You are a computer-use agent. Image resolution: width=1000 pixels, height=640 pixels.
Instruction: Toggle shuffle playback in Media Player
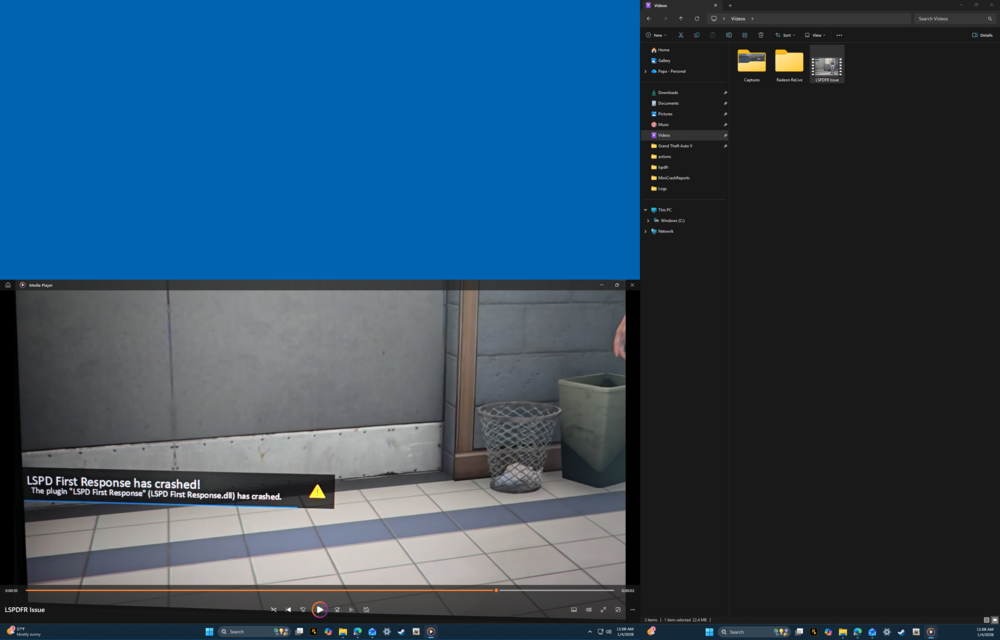tap(274, 609)
